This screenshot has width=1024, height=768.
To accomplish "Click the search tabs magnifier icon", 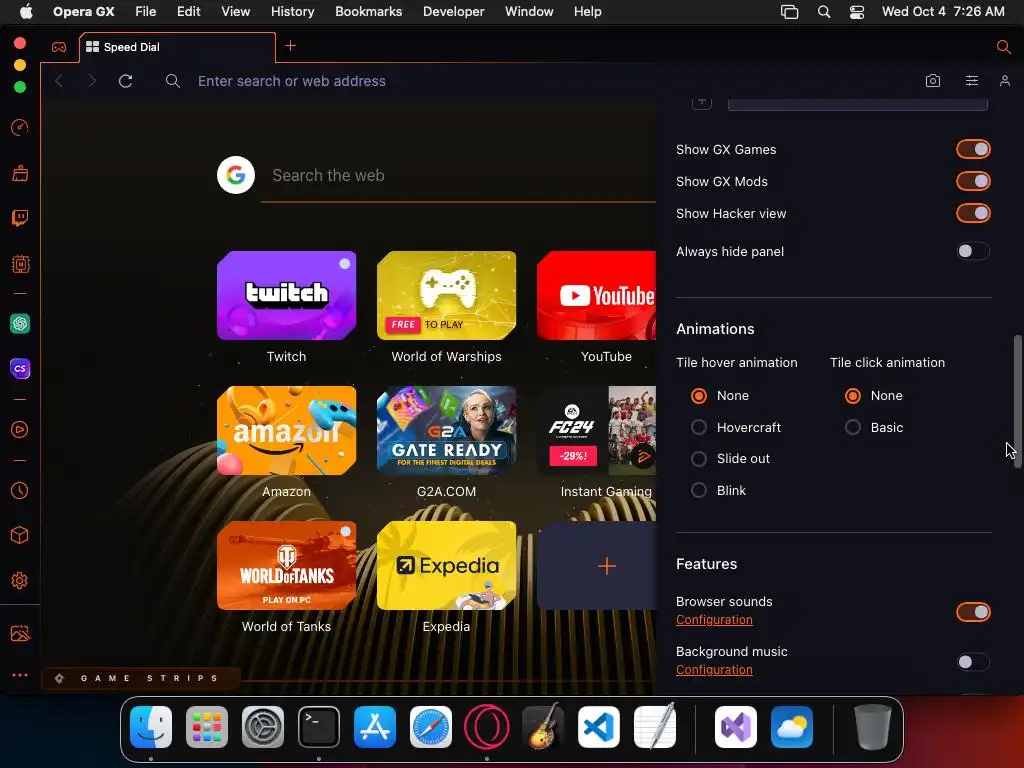I will pyautogui.click(x=1003, y=47).
